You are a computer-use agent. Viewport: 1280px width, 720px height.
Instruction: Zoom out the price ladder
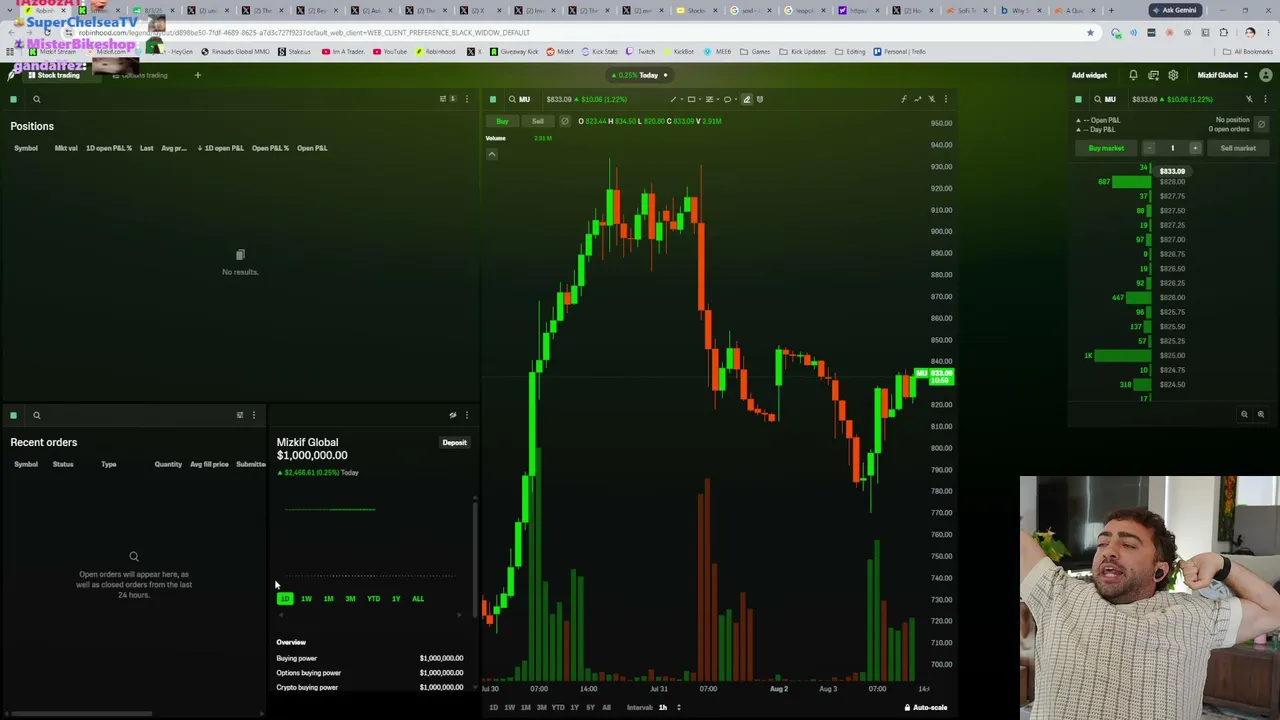click(x=1244, y=414)
